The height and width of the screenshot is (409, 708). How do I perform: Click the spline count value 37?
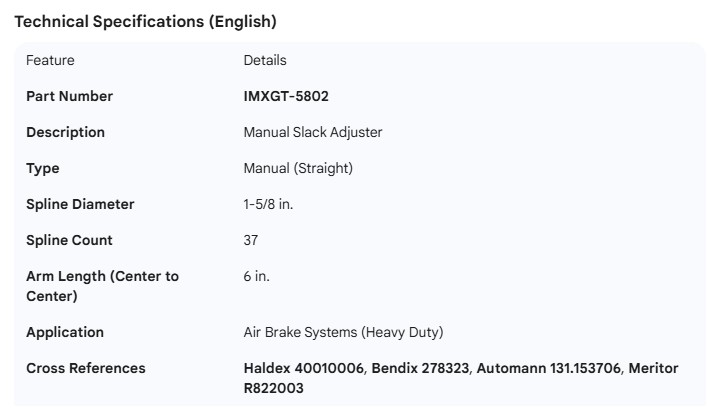(251, 240)
